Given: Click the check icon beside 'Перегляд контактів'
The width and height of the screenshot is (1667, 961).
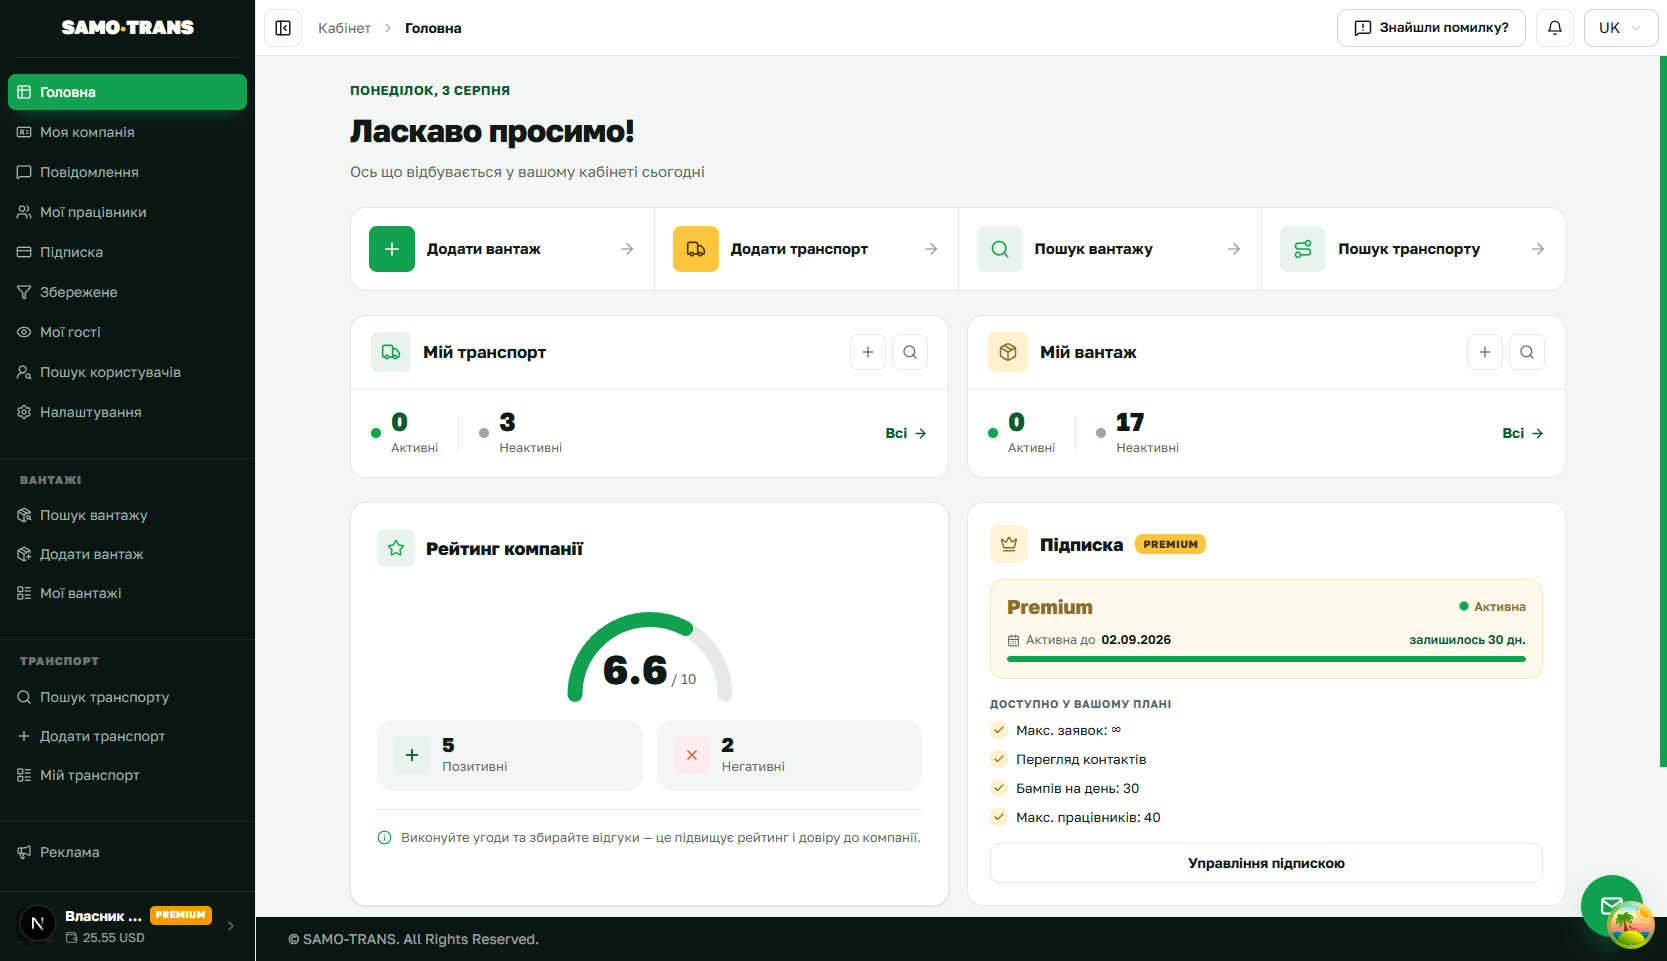Looking at the screenshot, I should coord(998,759).
